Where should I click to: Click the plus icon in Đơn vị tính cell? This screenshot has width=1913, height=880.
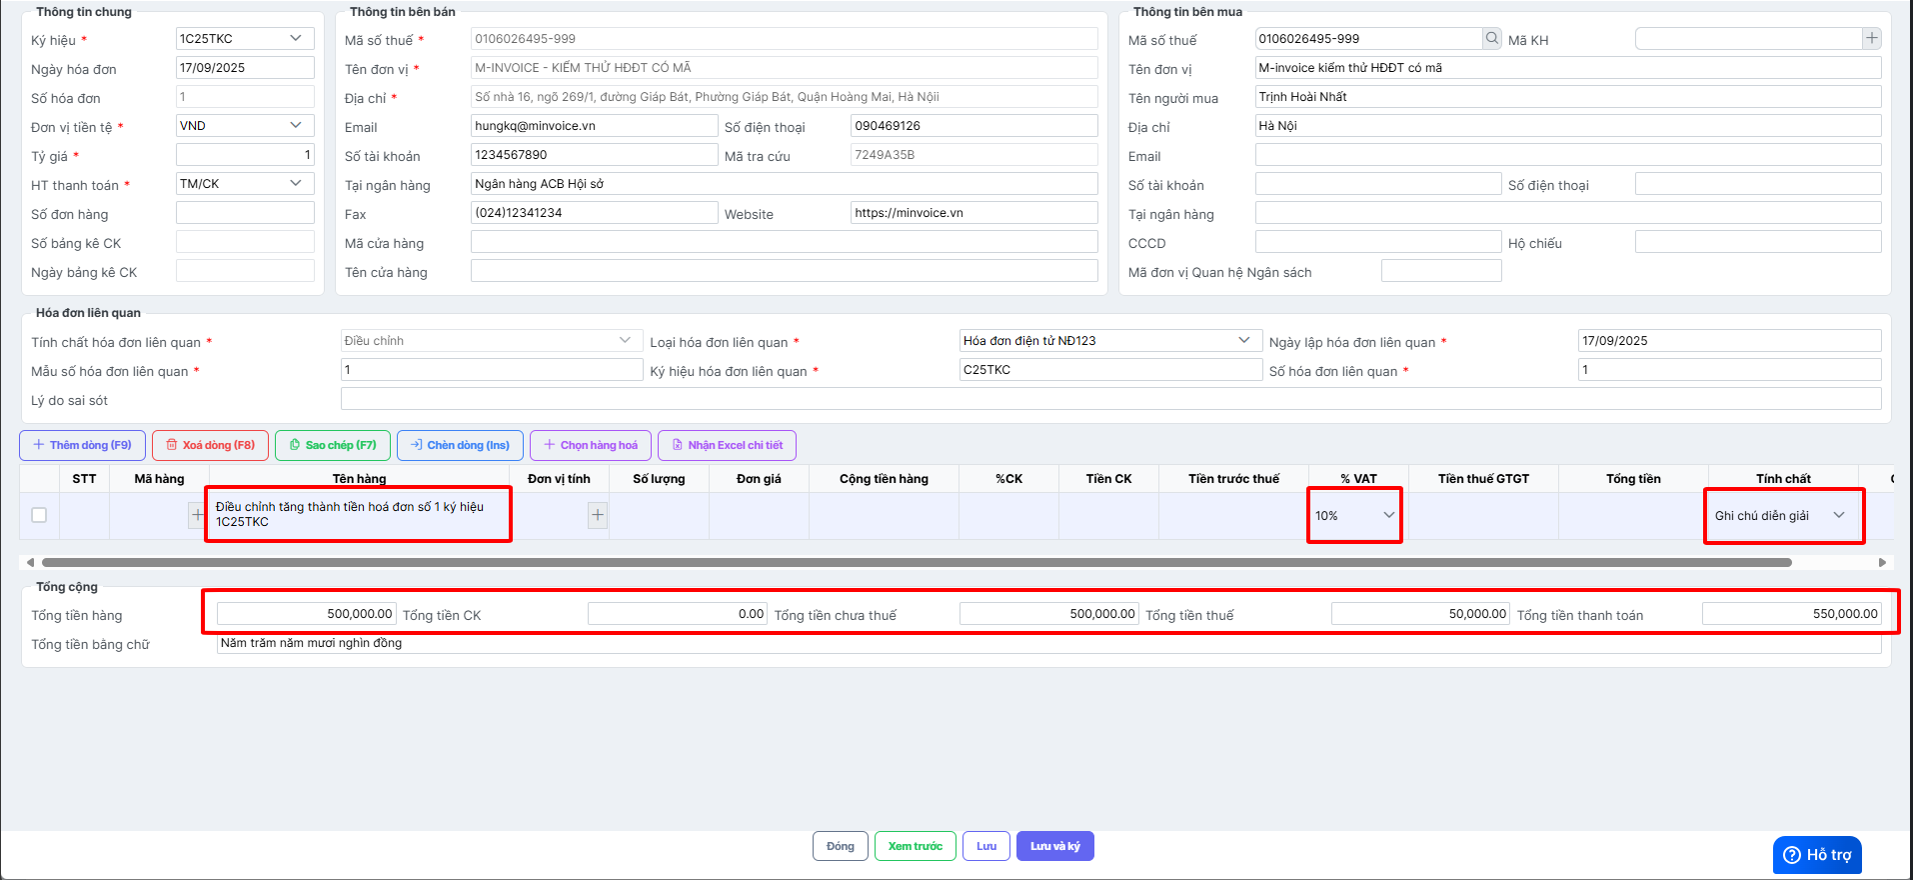597,515
